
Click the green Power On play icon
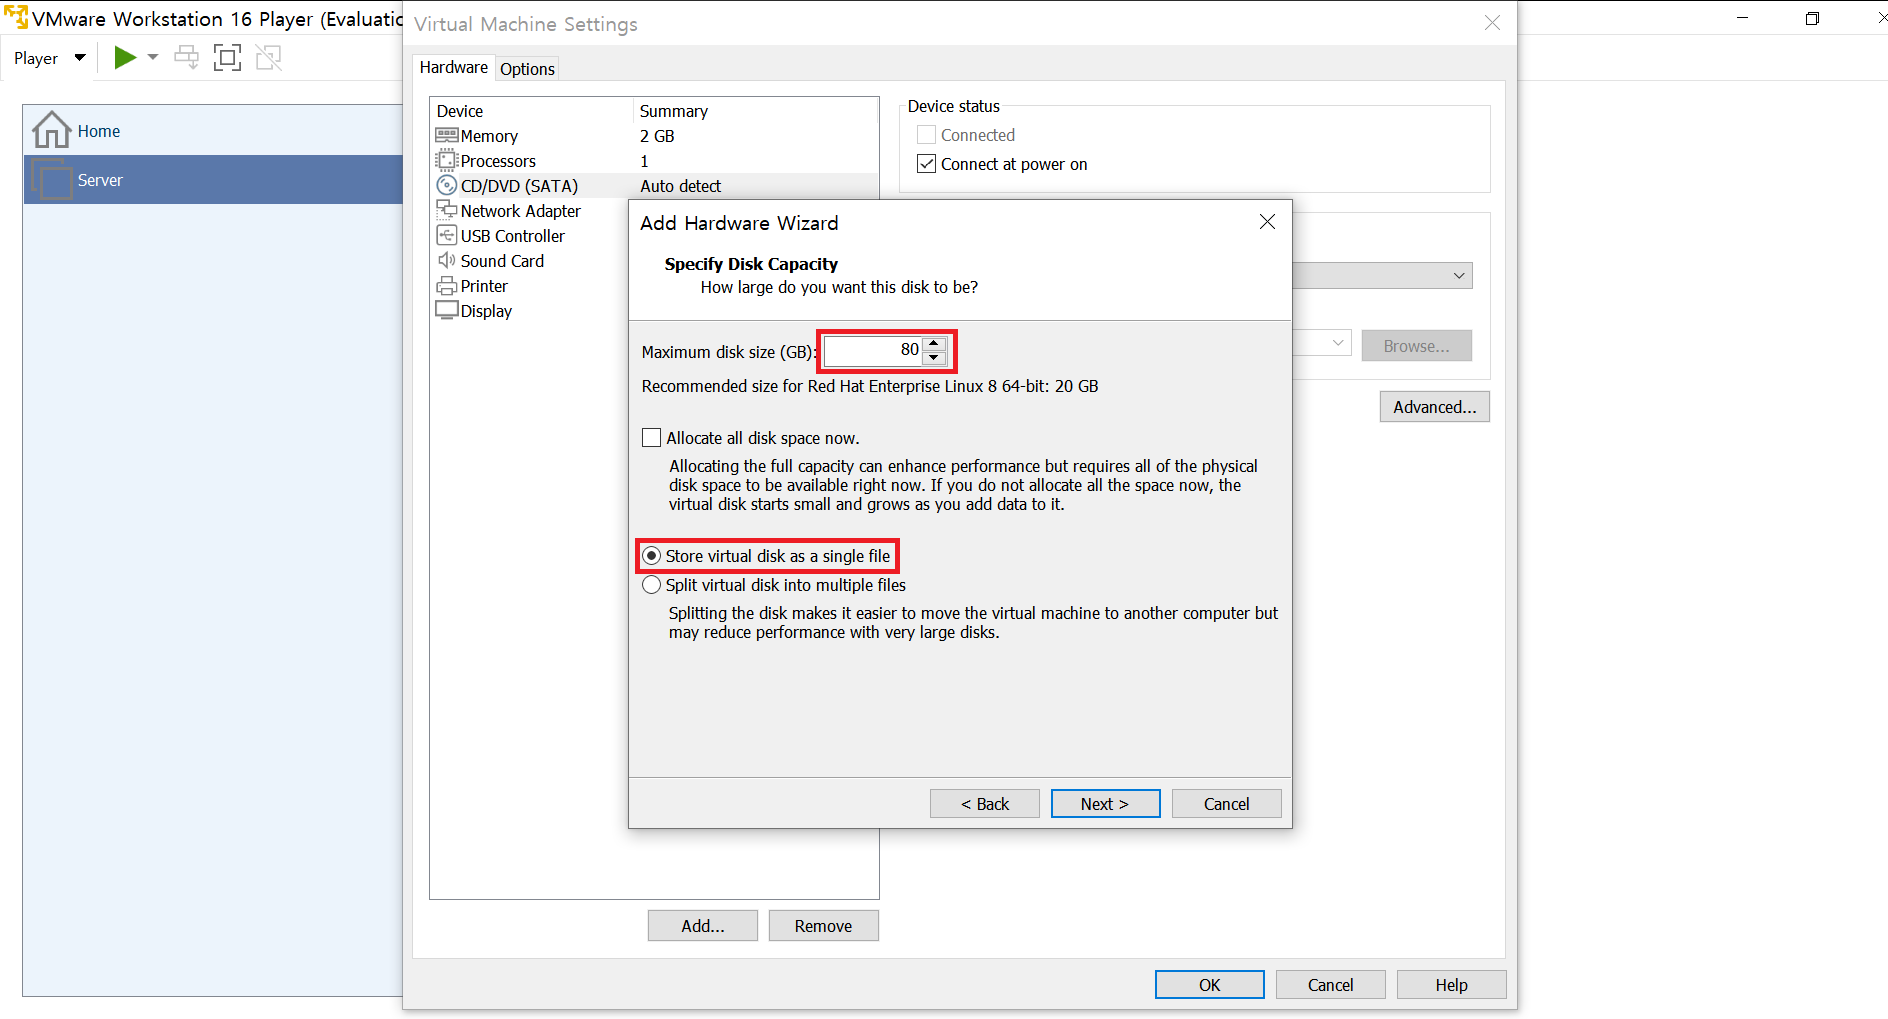tap(125, 58)
